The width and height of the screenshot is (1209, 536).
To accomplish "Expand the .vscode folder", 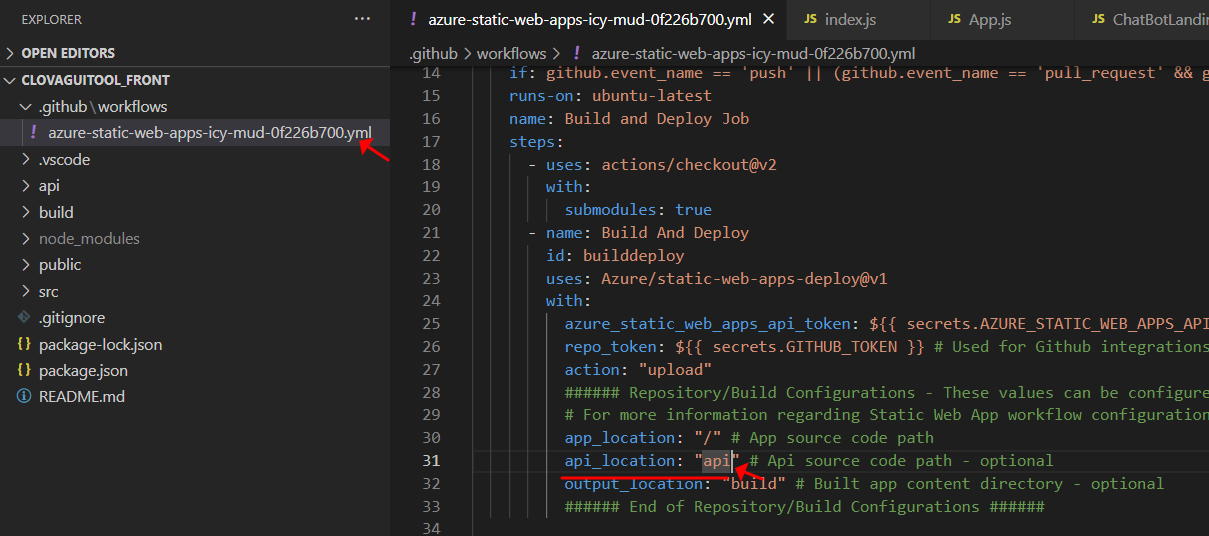I will point(64,159).
